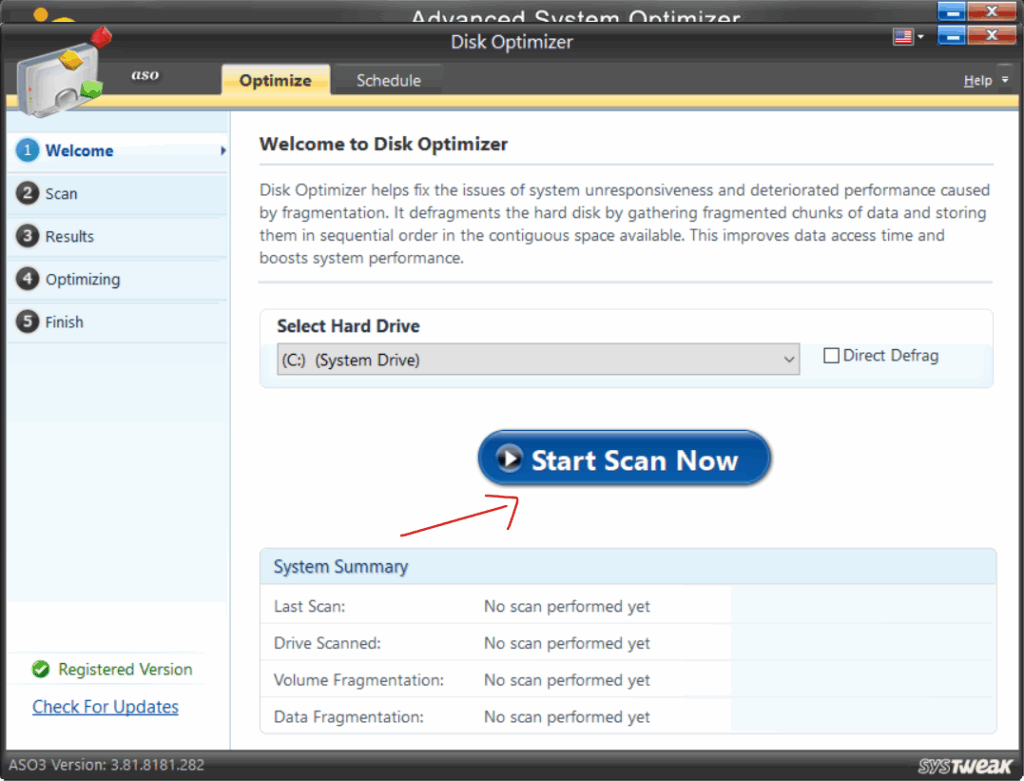
Task: Click the Welcome to Disk Optimizer heading
Action: pyautogui.click(x=383, y=144)
